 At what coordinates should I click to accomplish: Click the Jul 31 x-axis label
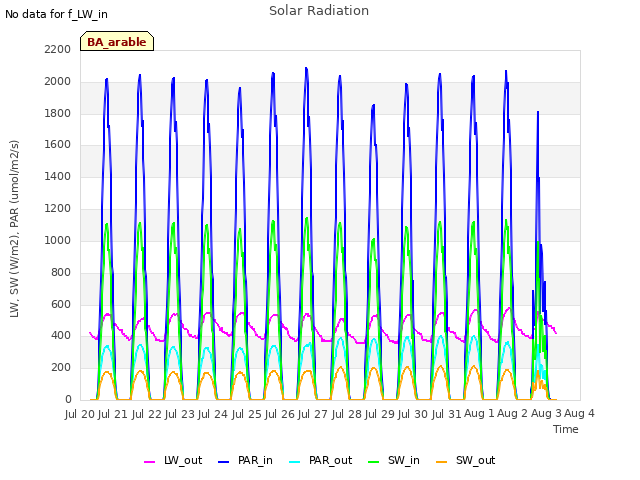pyautogui.click(x=447, y=414)
